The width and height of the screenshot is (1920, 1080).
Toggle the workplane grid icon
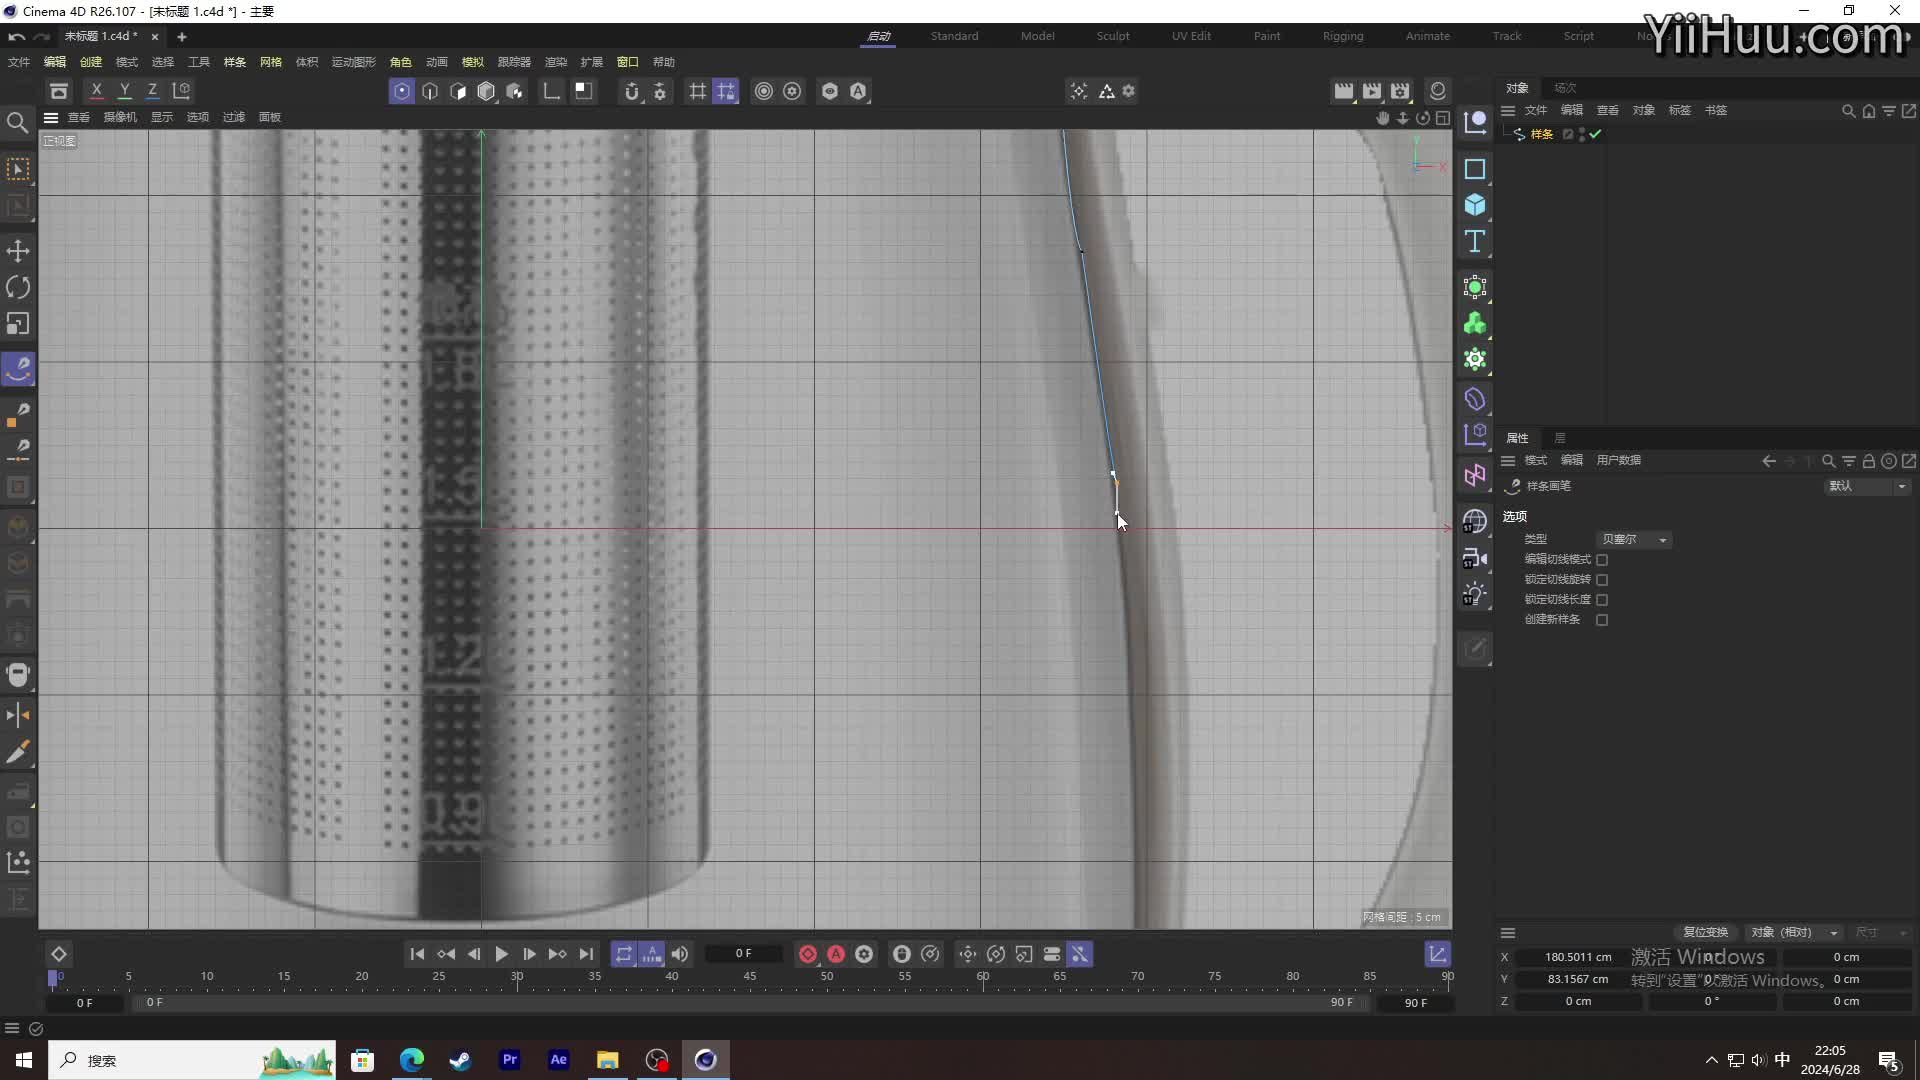pos(697,91)
